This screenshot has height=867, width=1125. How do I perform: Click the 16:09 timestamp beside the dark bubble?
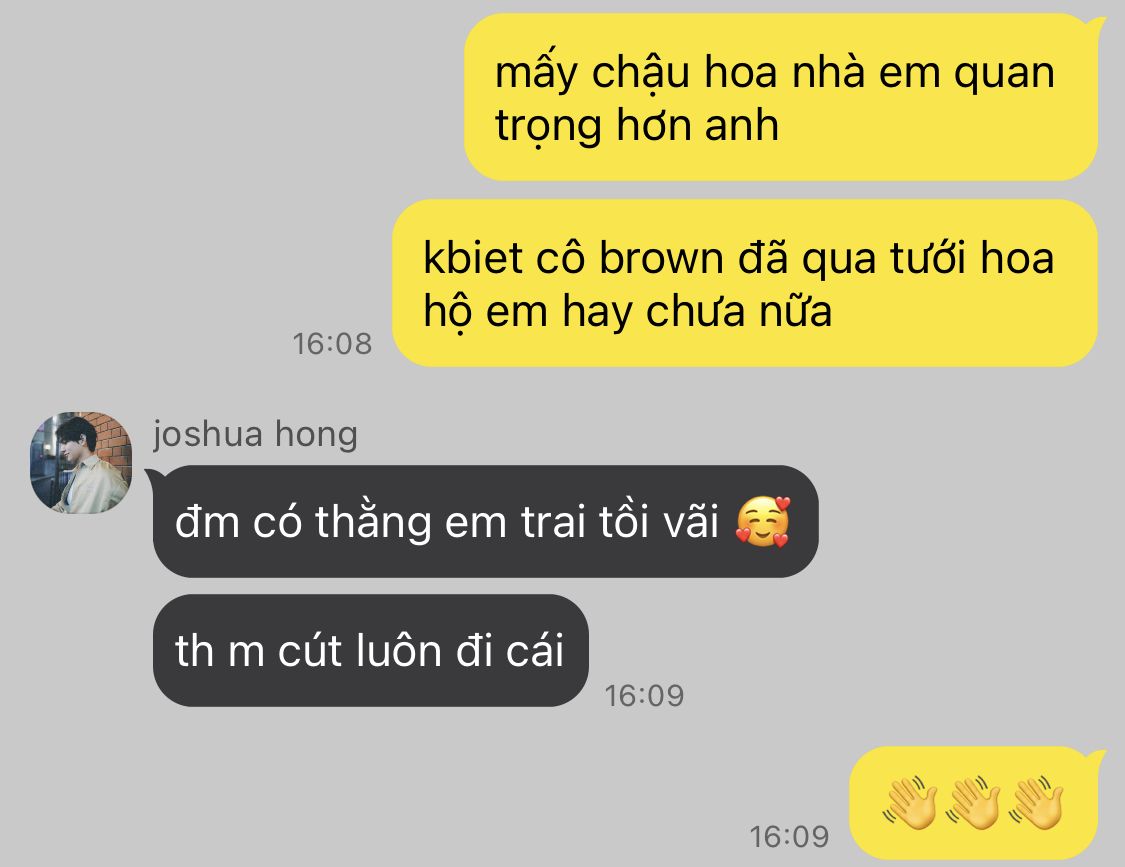(644, 695)
